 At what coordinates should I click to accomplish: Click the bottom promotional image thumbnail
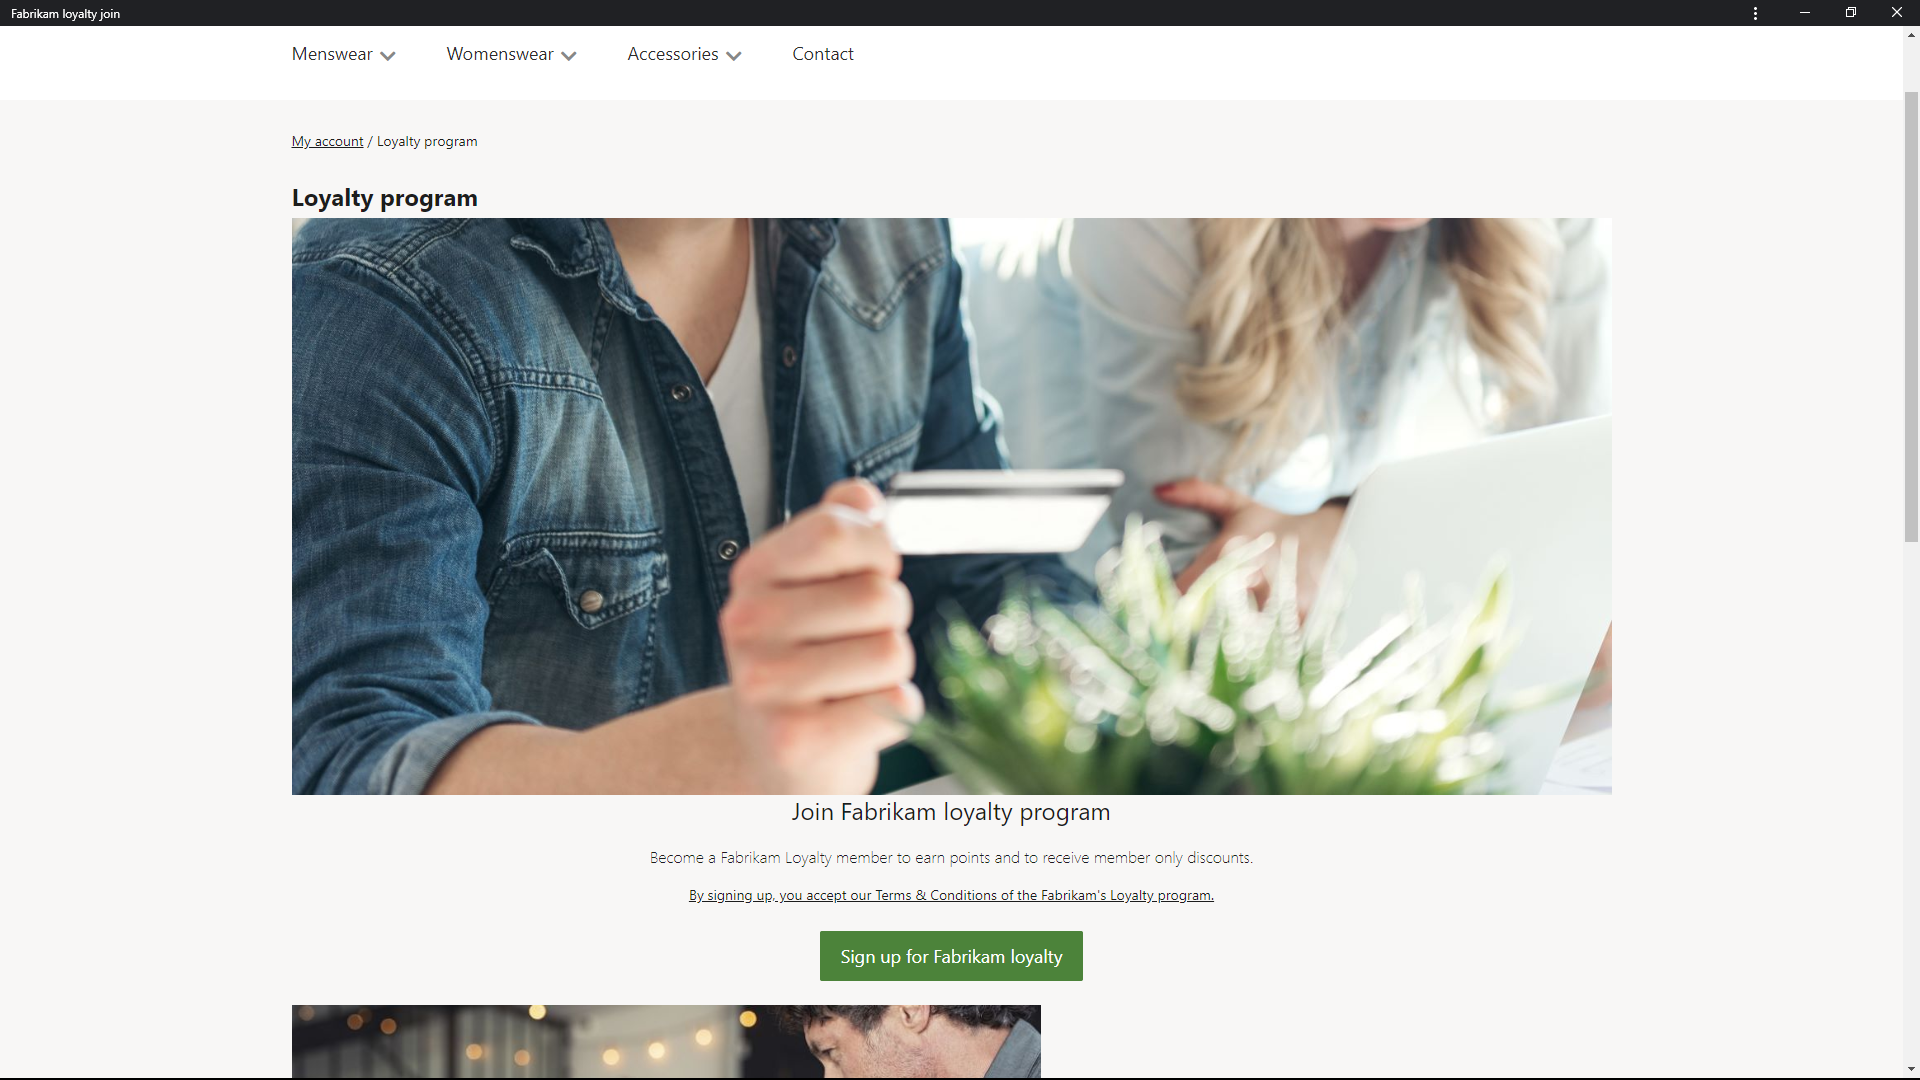tap(666, 1042)
